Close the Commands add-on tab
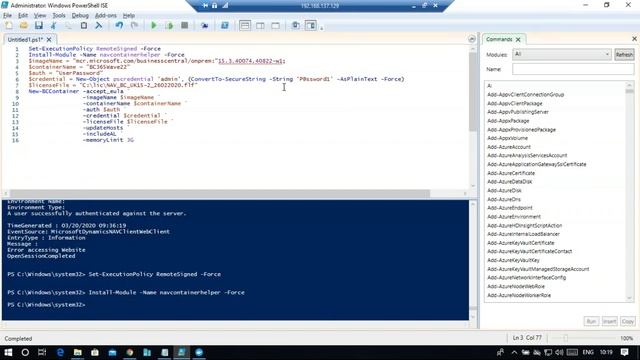This screenshot has width=640, height=360. [518, 40]
